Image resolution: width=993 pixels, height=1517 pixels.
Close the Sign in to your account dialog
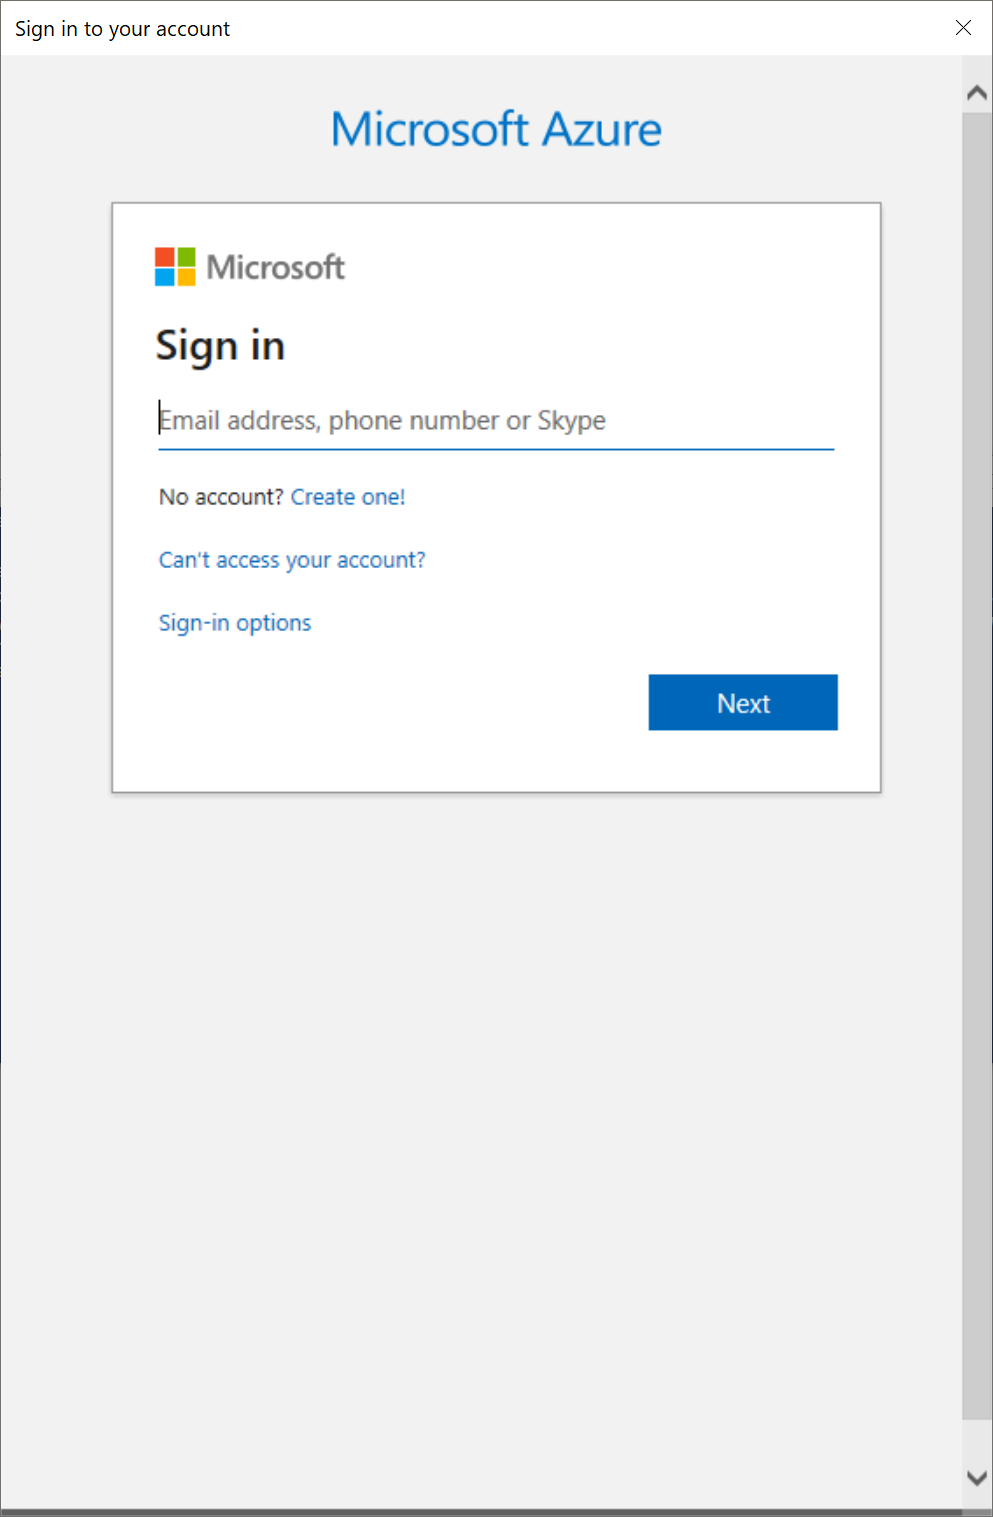pyautogui.click(x=963, y=28)
